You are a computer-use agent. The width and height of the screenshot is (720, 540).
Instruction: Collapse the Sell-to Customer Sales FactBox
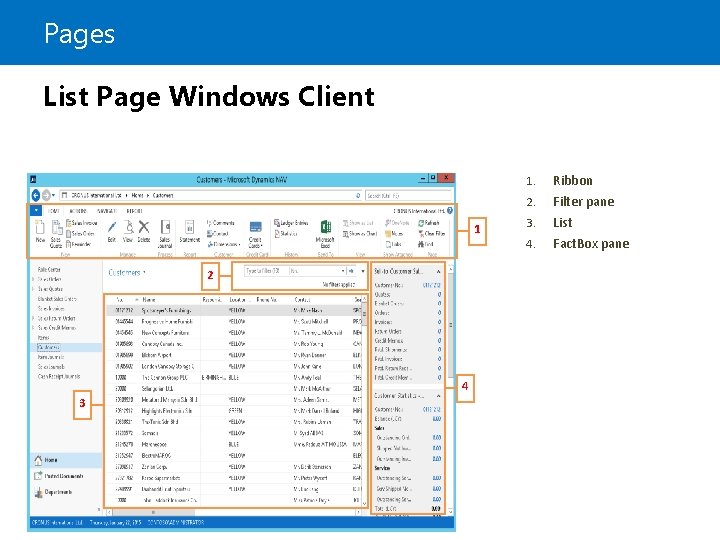tap(439, 271)
